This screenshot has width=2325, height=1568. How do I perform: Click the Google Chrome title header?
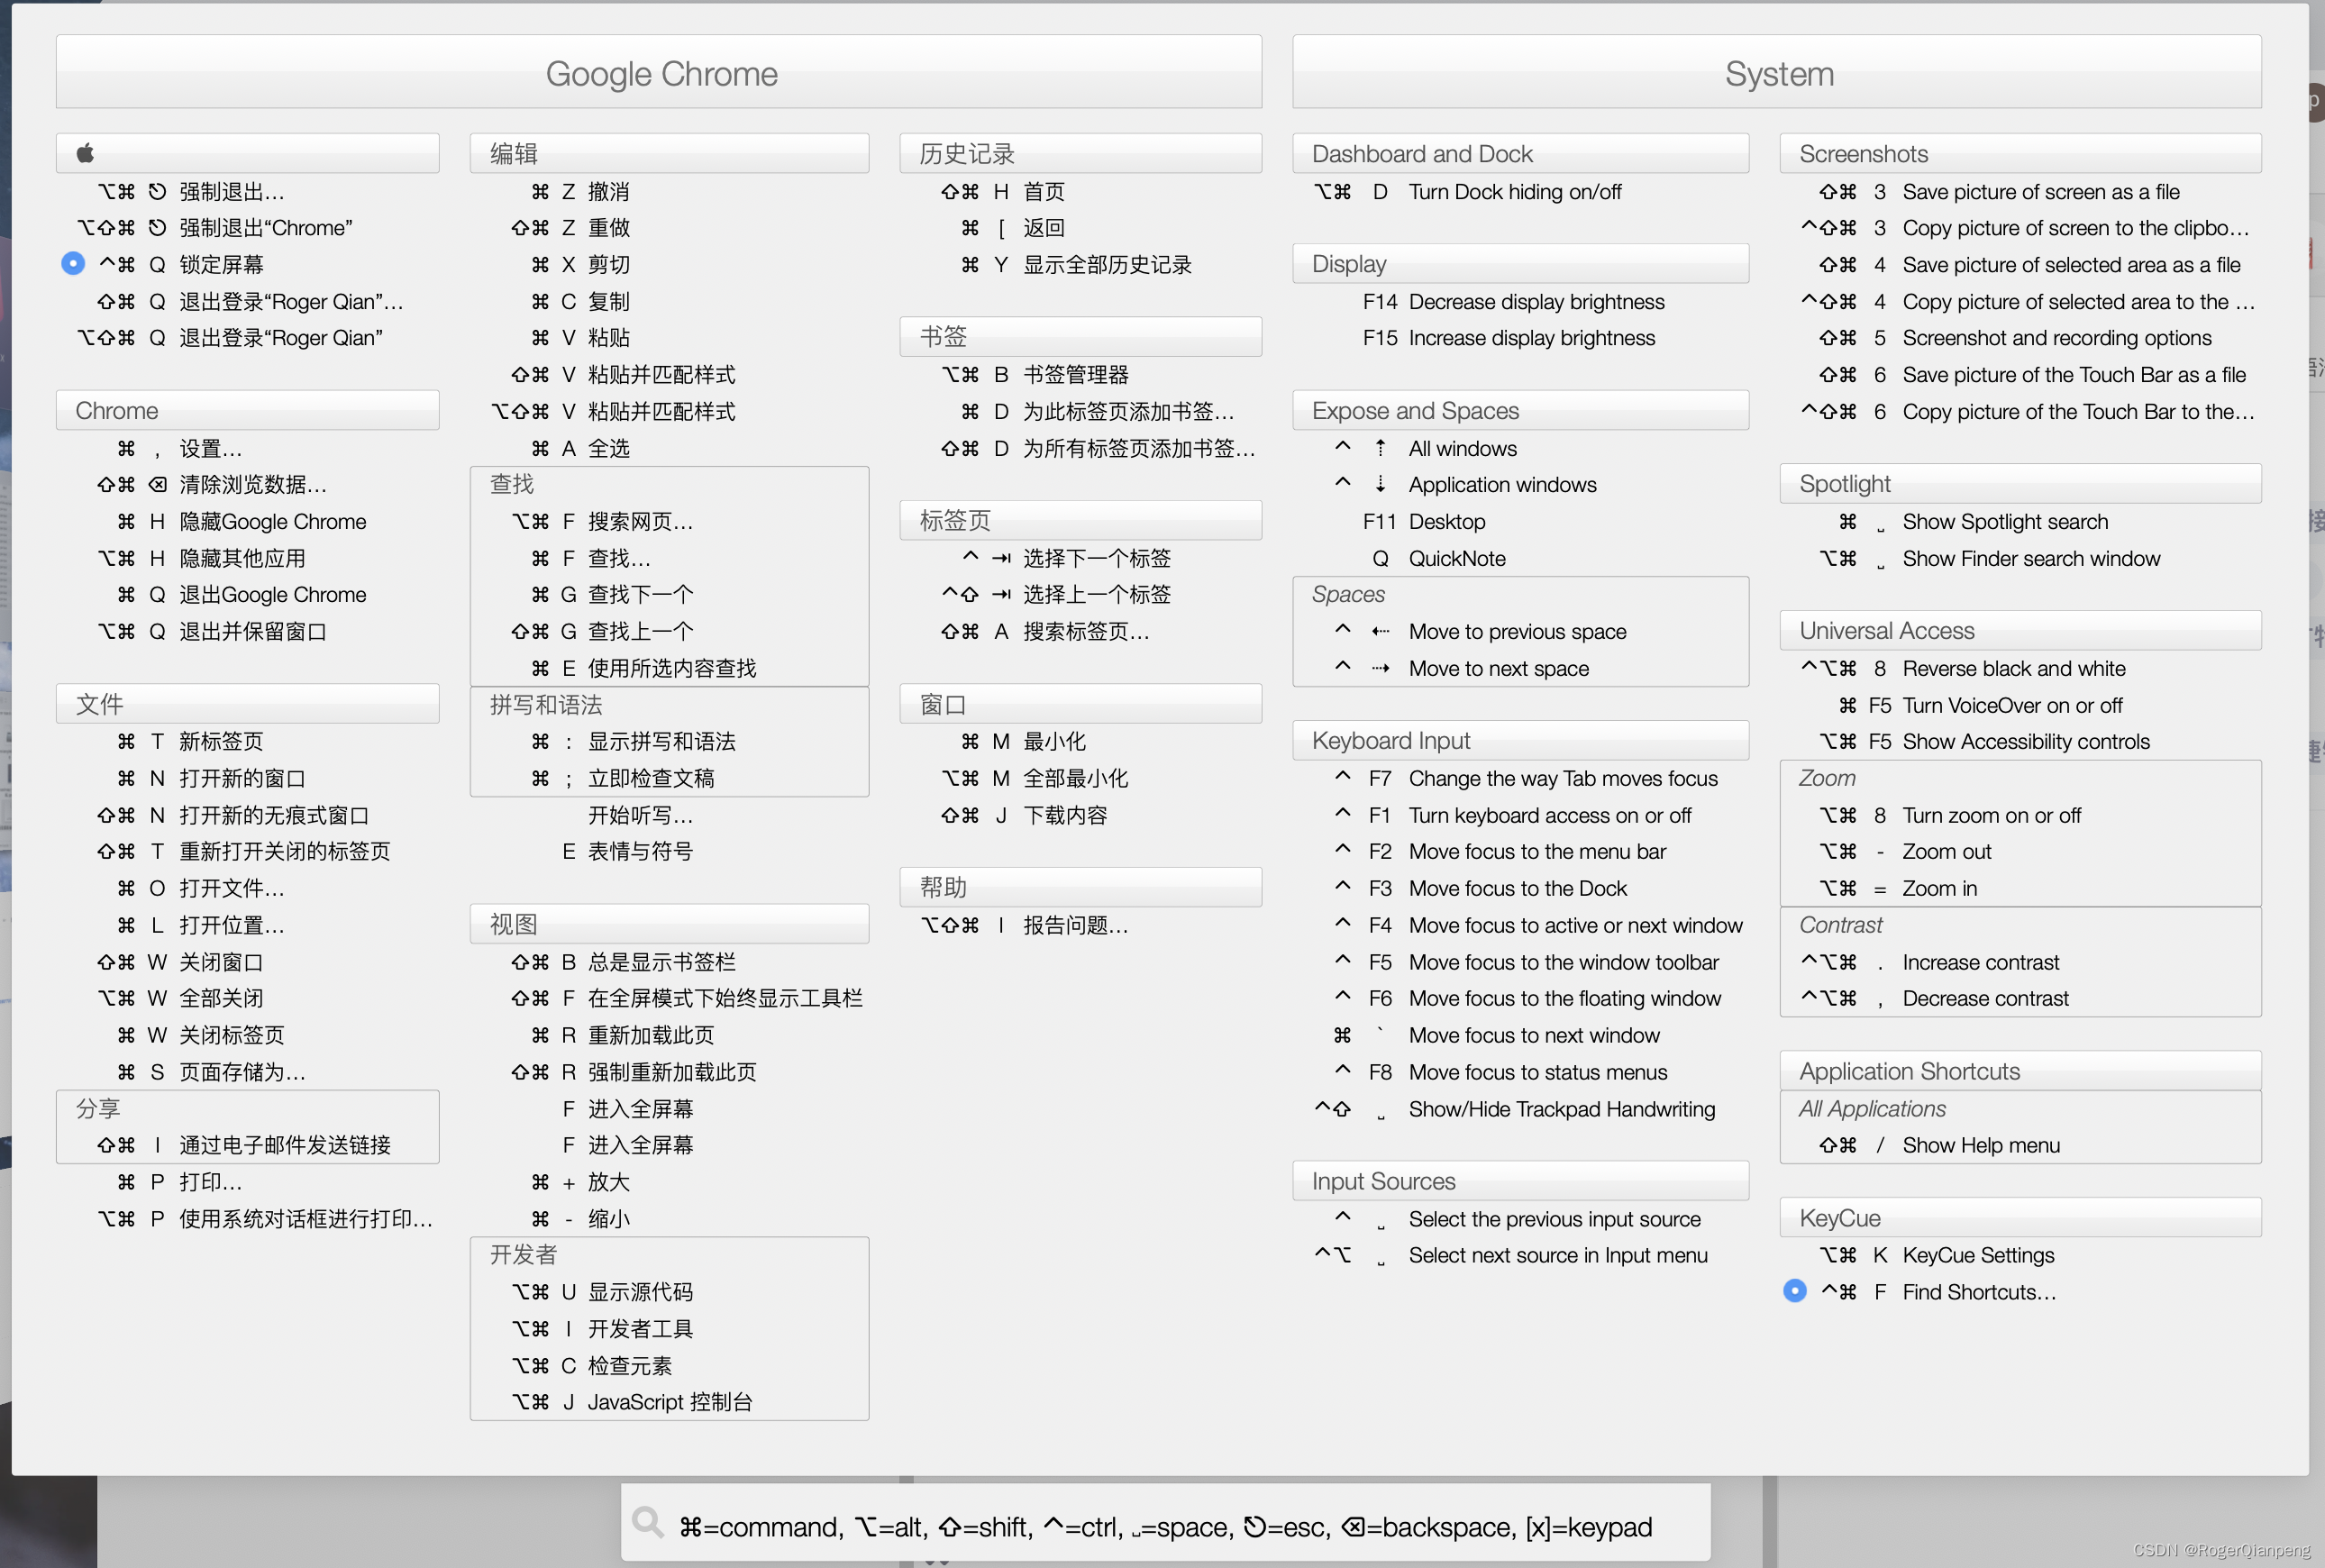(660, 73)
